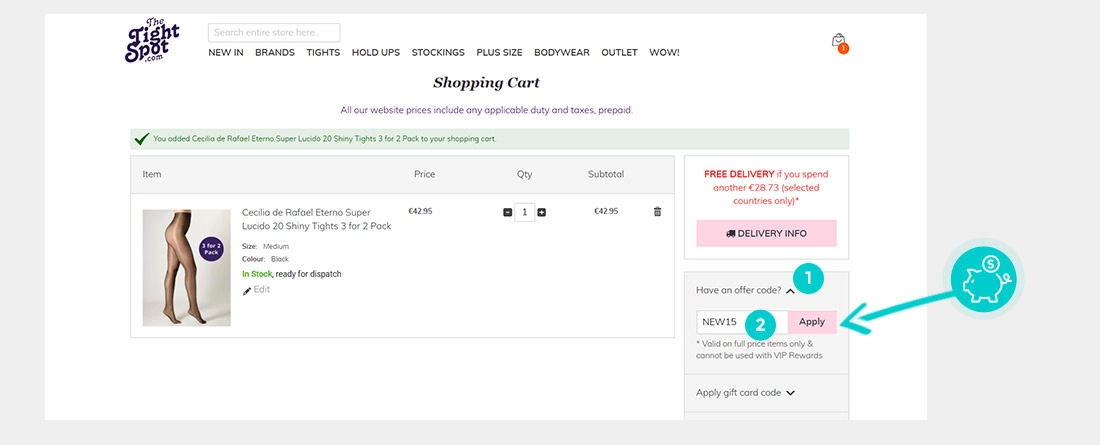Click the Shopping Cart heading

[x=486, y=83]
